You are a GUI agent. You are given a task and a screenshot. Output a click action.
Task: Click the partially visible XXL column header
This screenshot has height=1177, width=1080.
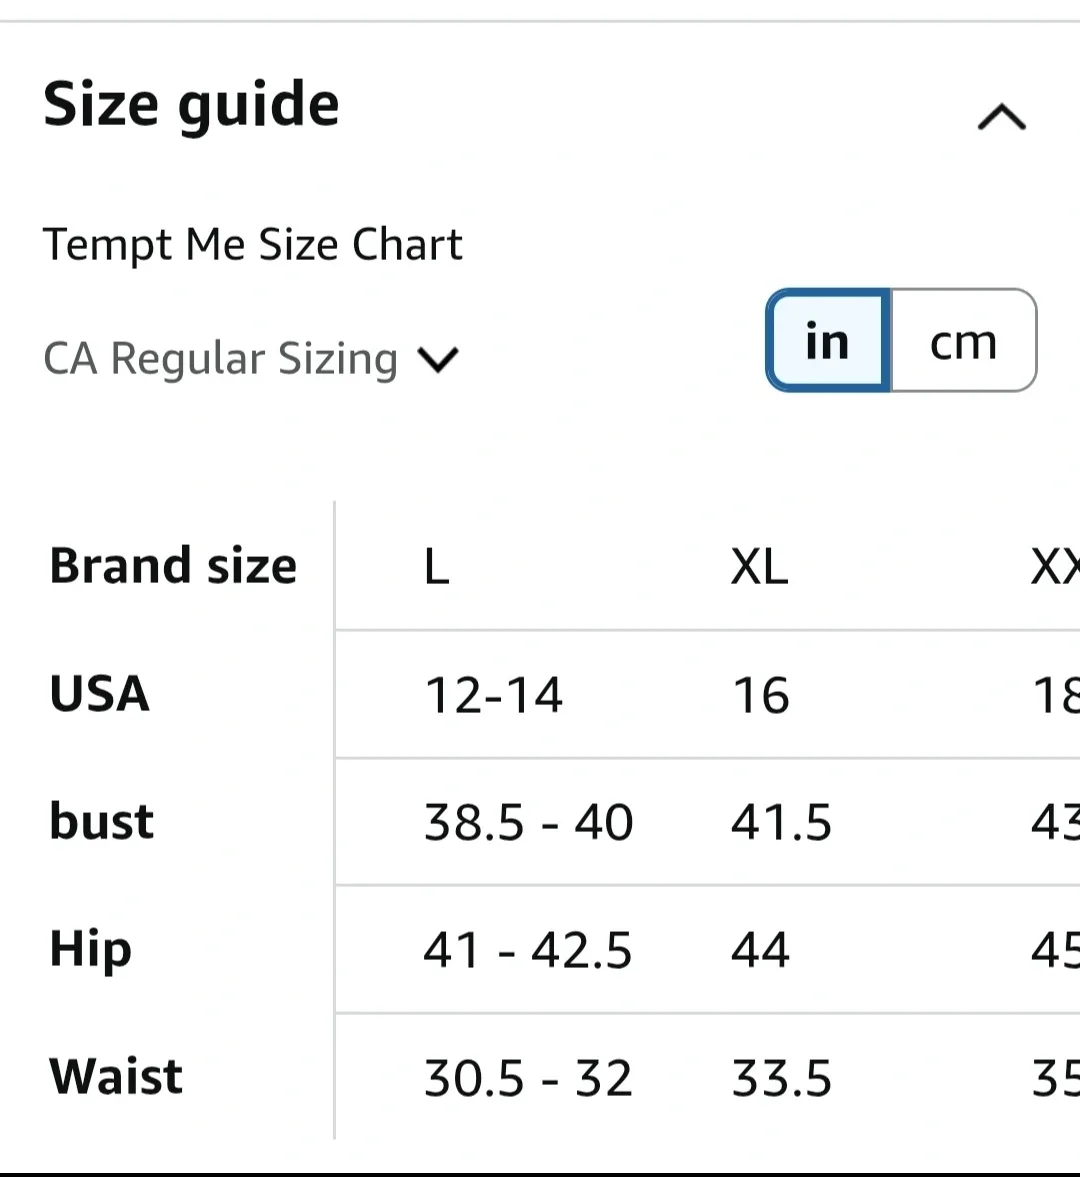tap(1055, 567)
